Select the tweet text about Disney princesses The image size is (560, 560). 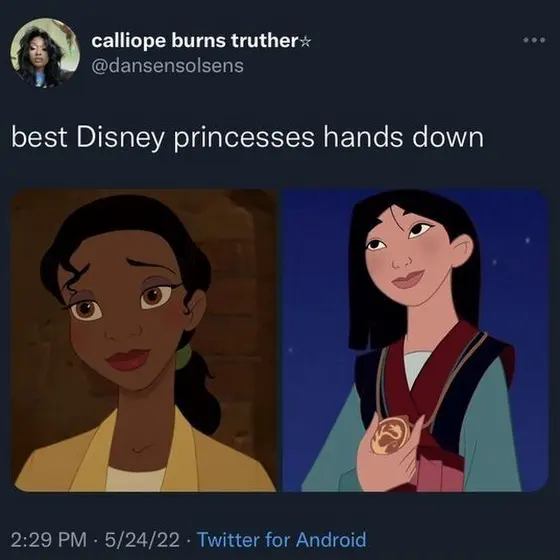(x=247, y=138)
